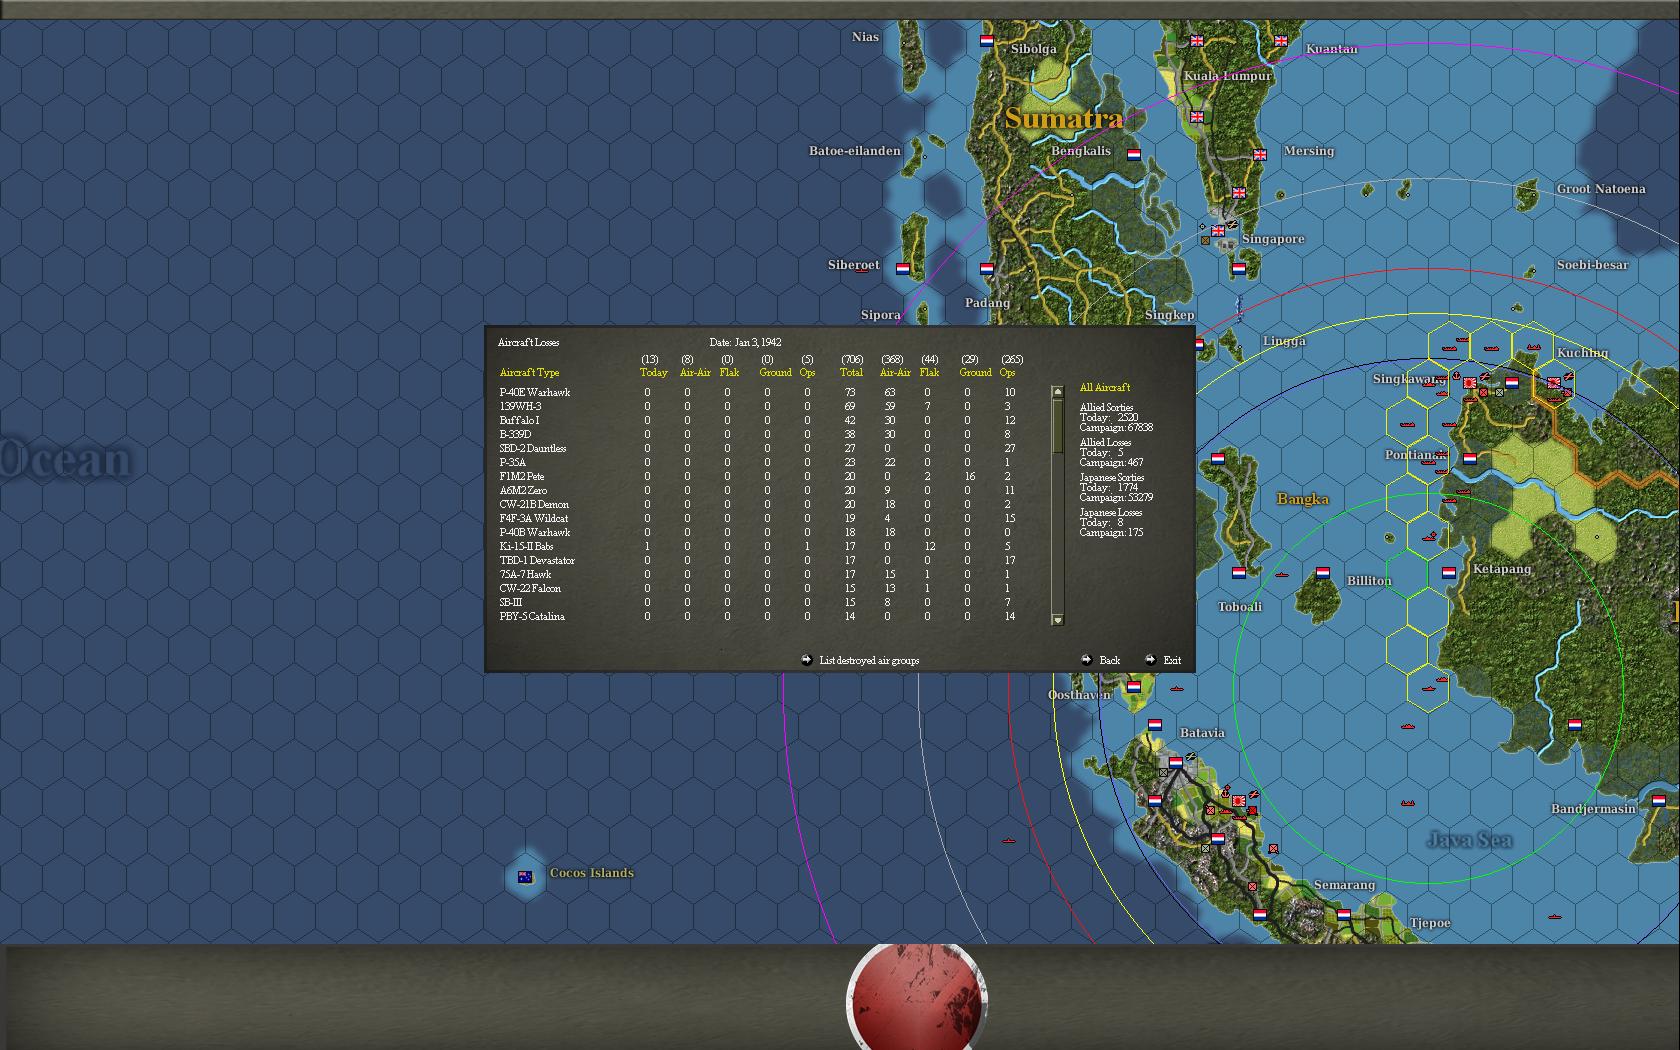This screenshot has height=1050, width=1680.
Task: Click the scrollbar thumb in the aircraft list
Action: (x=1057, y=425)
